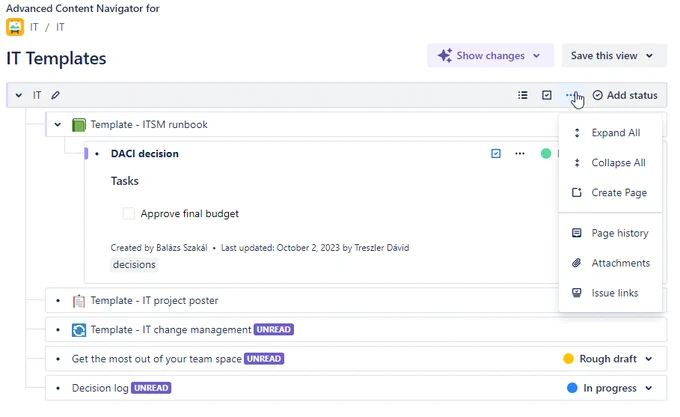Viewport: 680px width, 417px height.
Task: Click the IT project poster clipboard icon
Action: (78, 300)
